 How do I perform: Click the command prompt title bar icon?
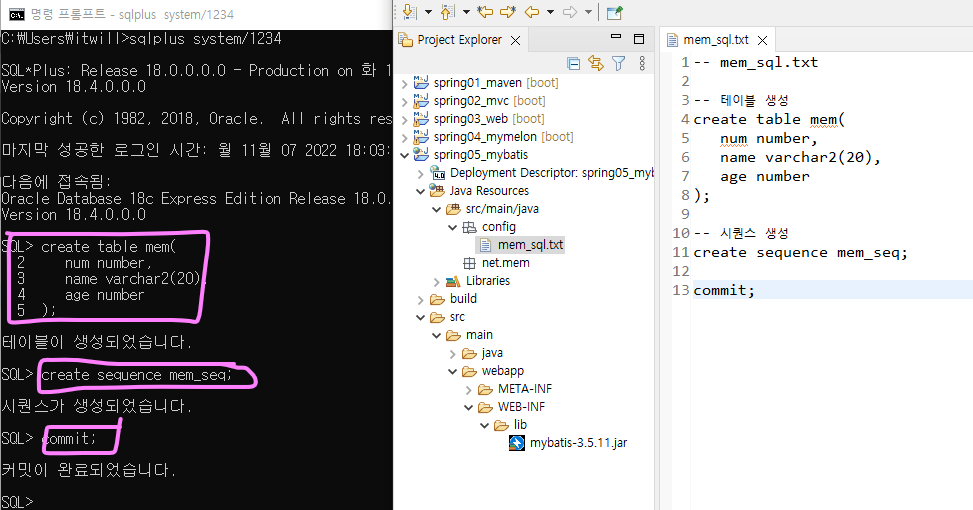pos(17,14)
